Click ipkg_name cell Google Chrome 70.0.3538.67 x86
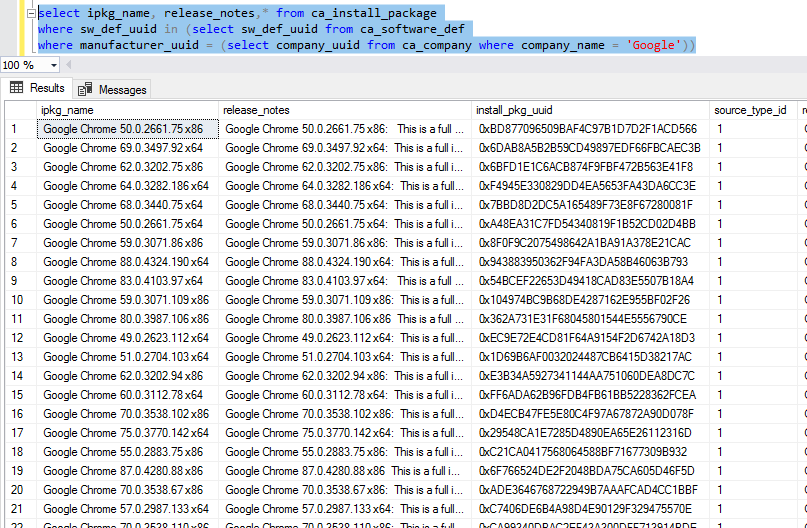The height and width of the screenshot is (528, 807). (x=128, y=490)
